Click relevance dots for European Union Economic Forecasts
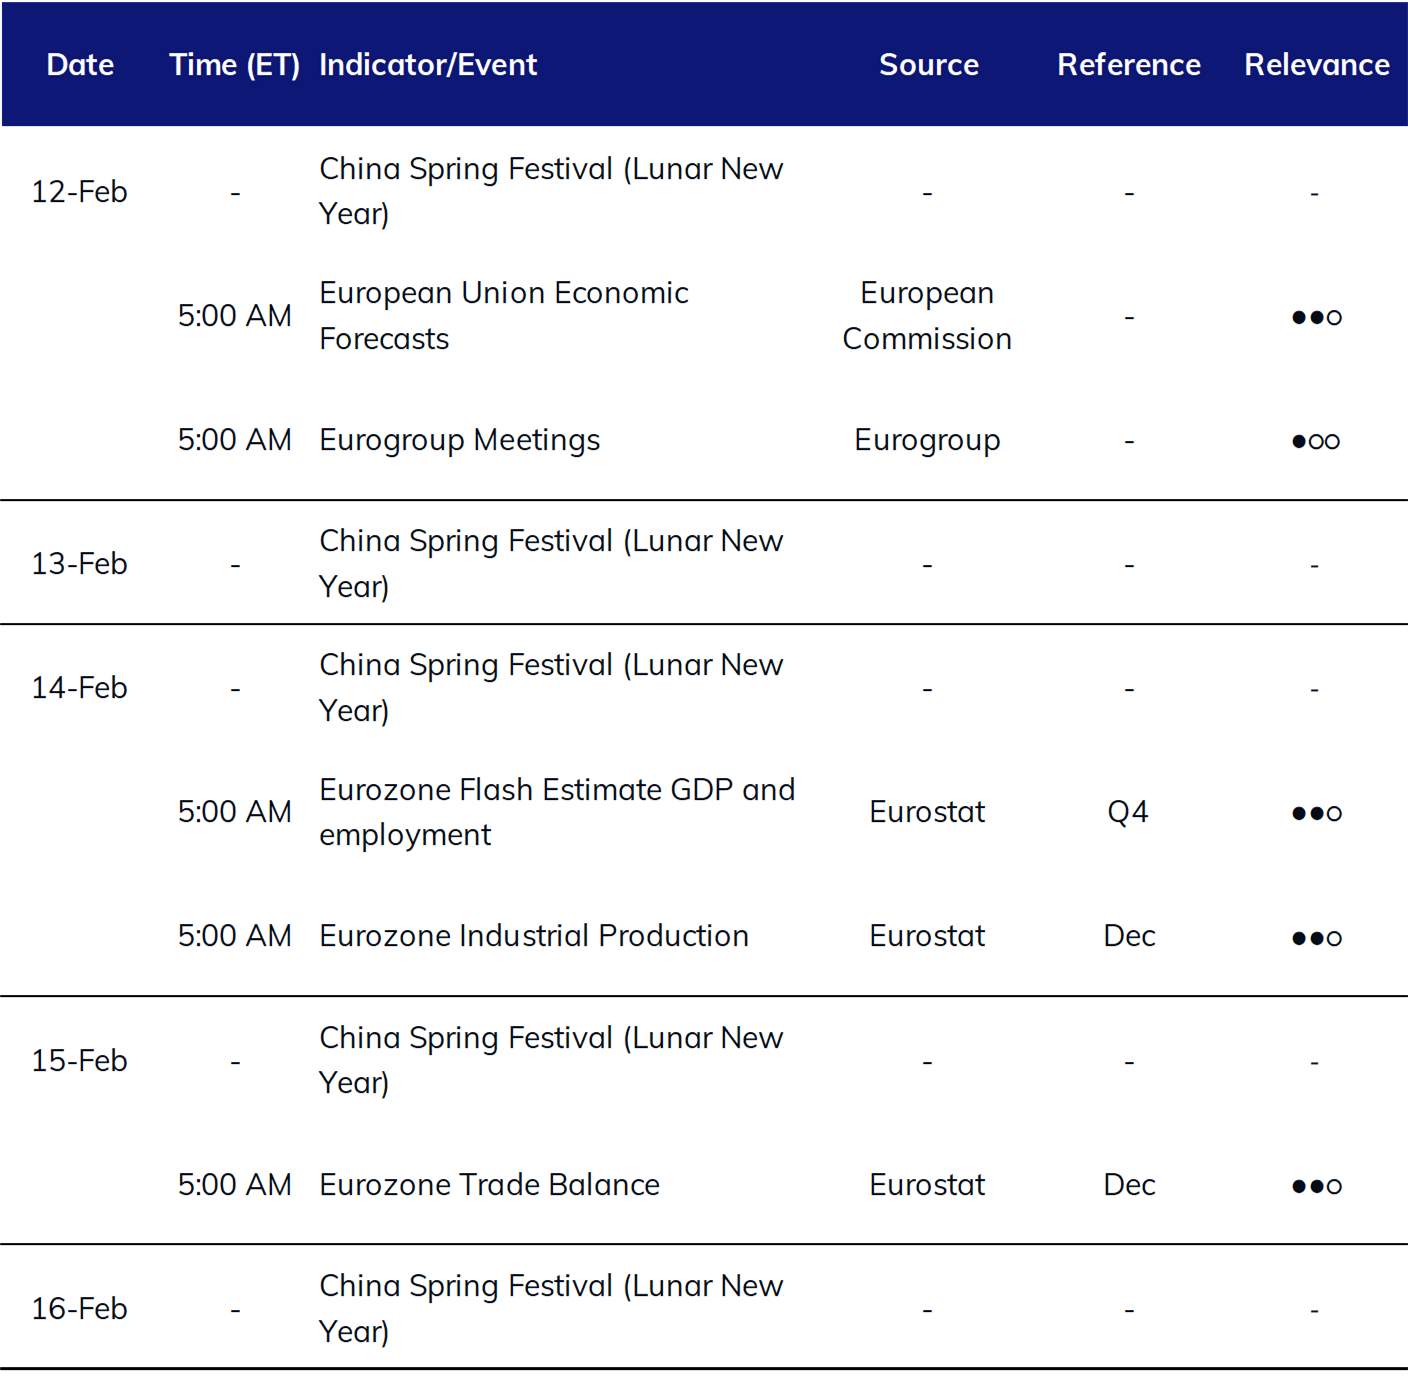This screenshot has width=1408, height=1383. [1316, 317]
